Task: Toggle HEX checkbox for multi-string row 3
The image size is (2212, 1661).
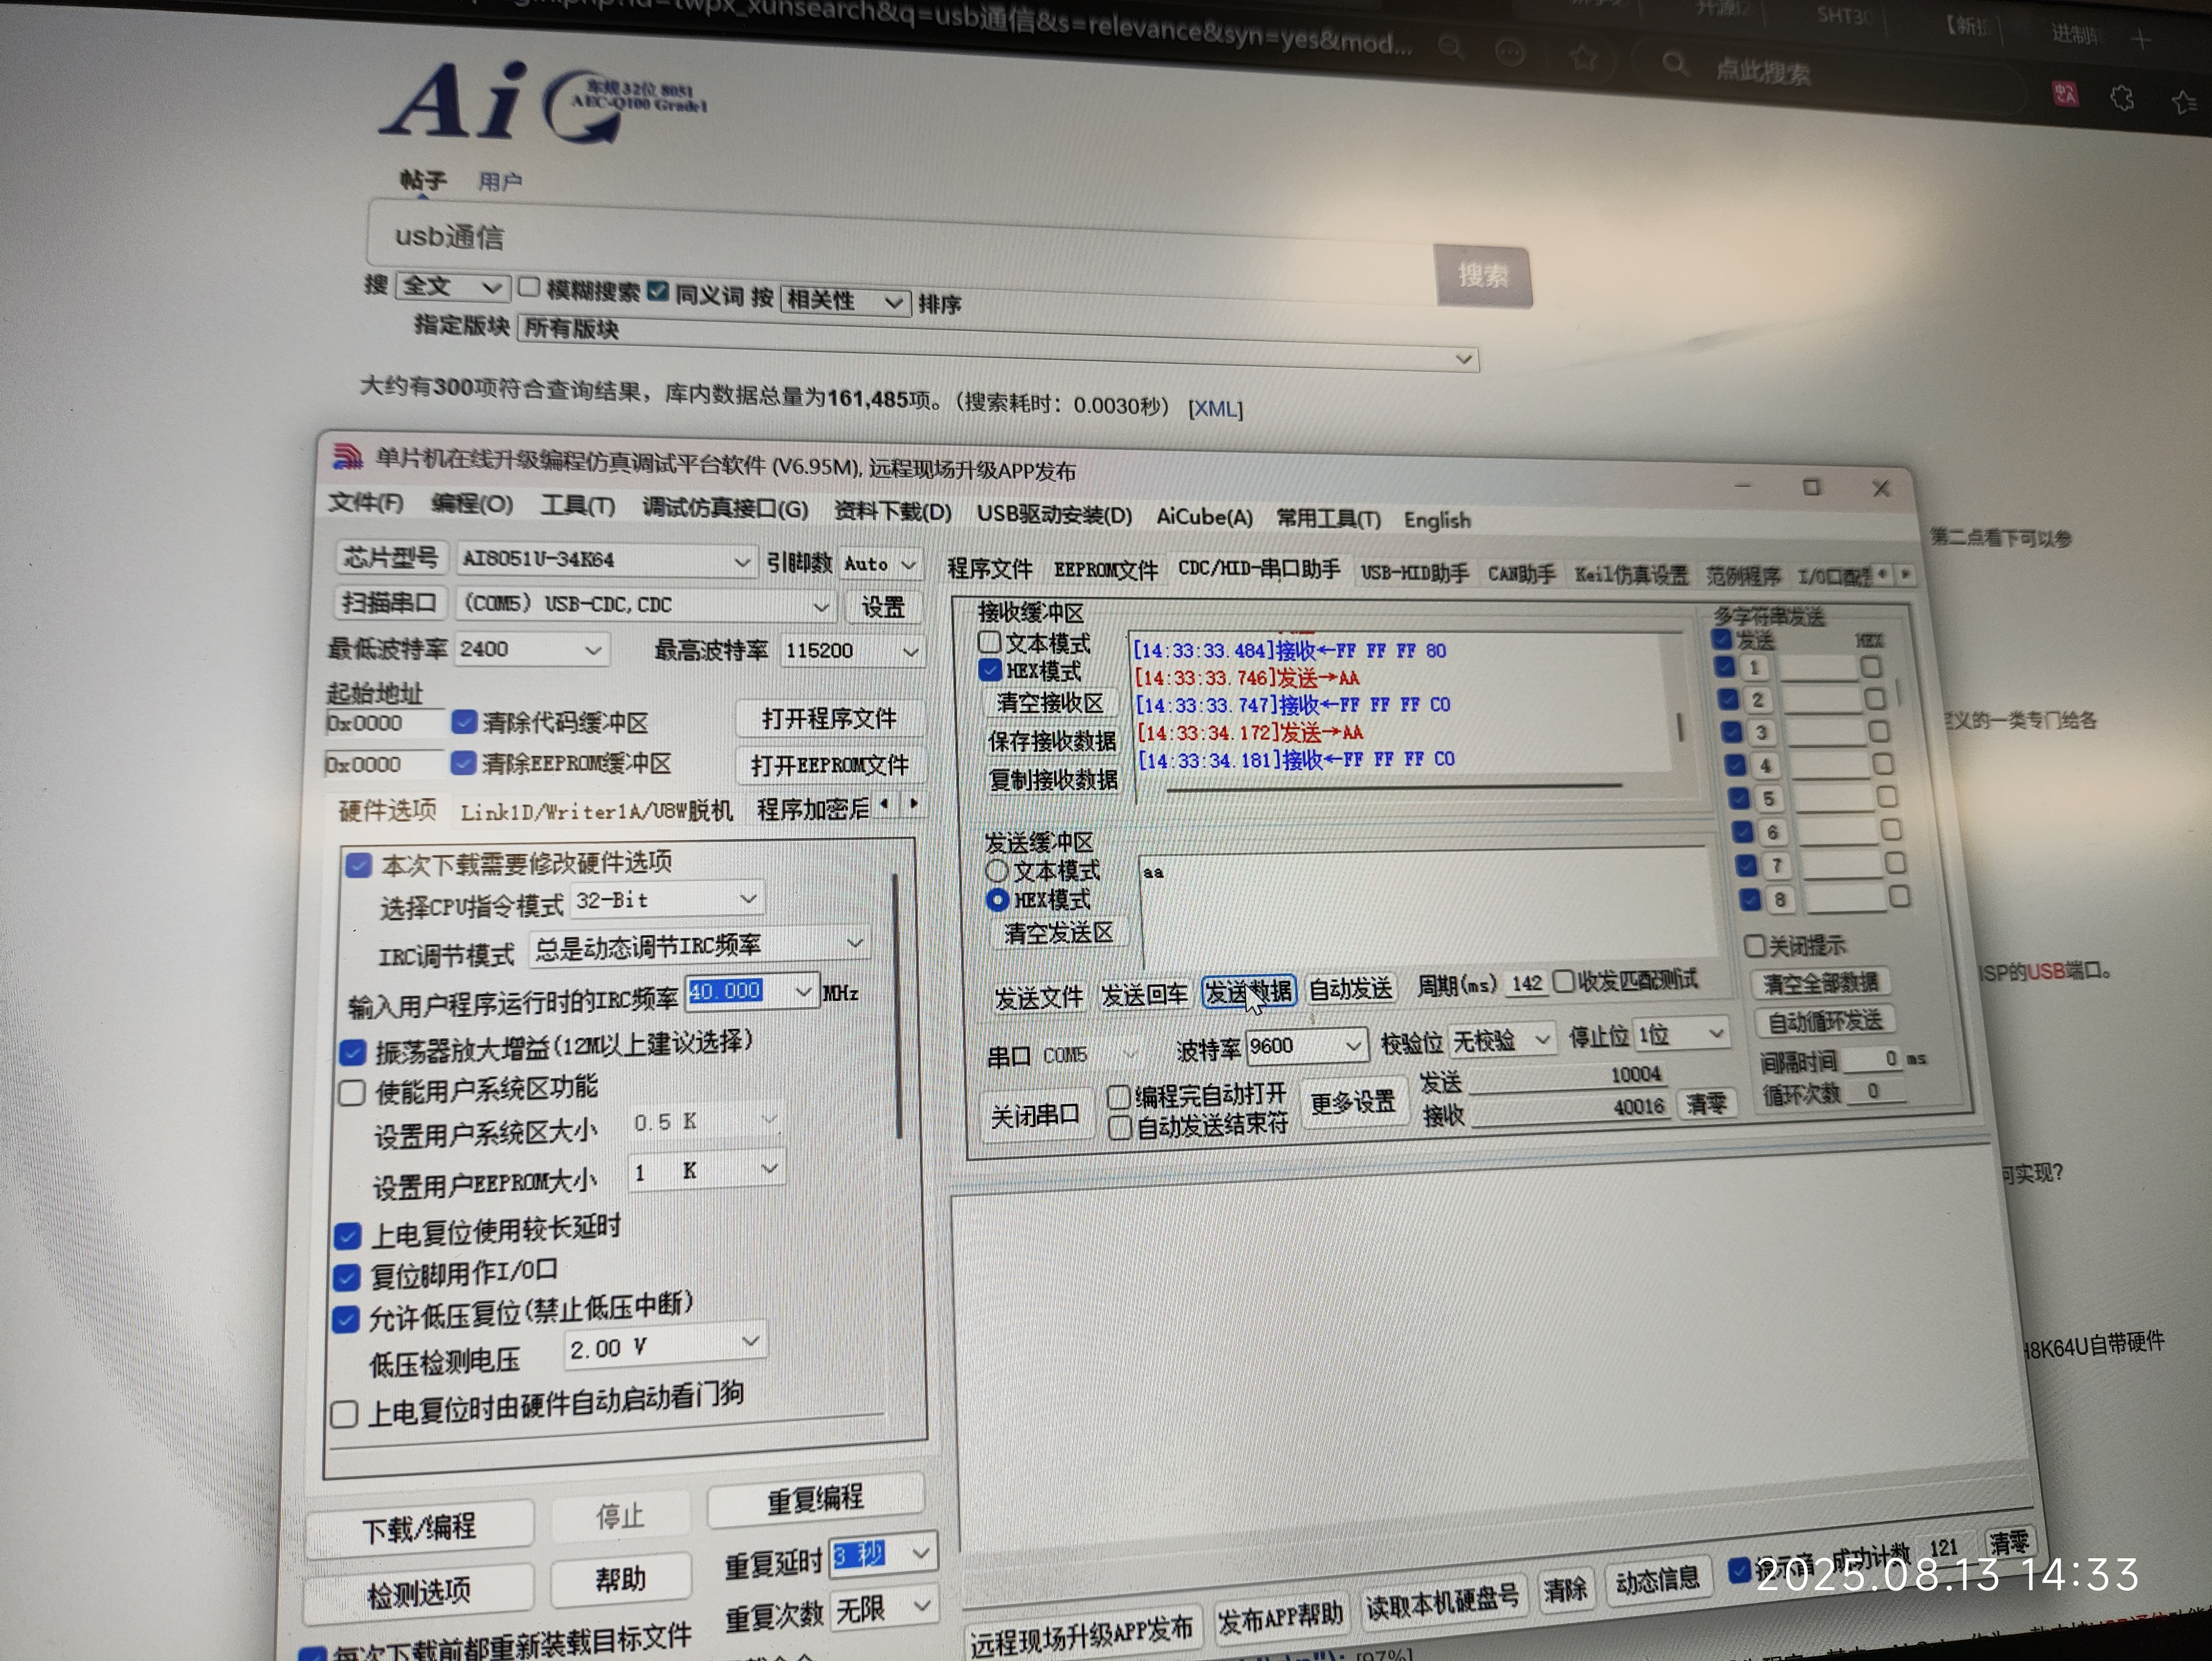Action: [x=1879, y=732]
